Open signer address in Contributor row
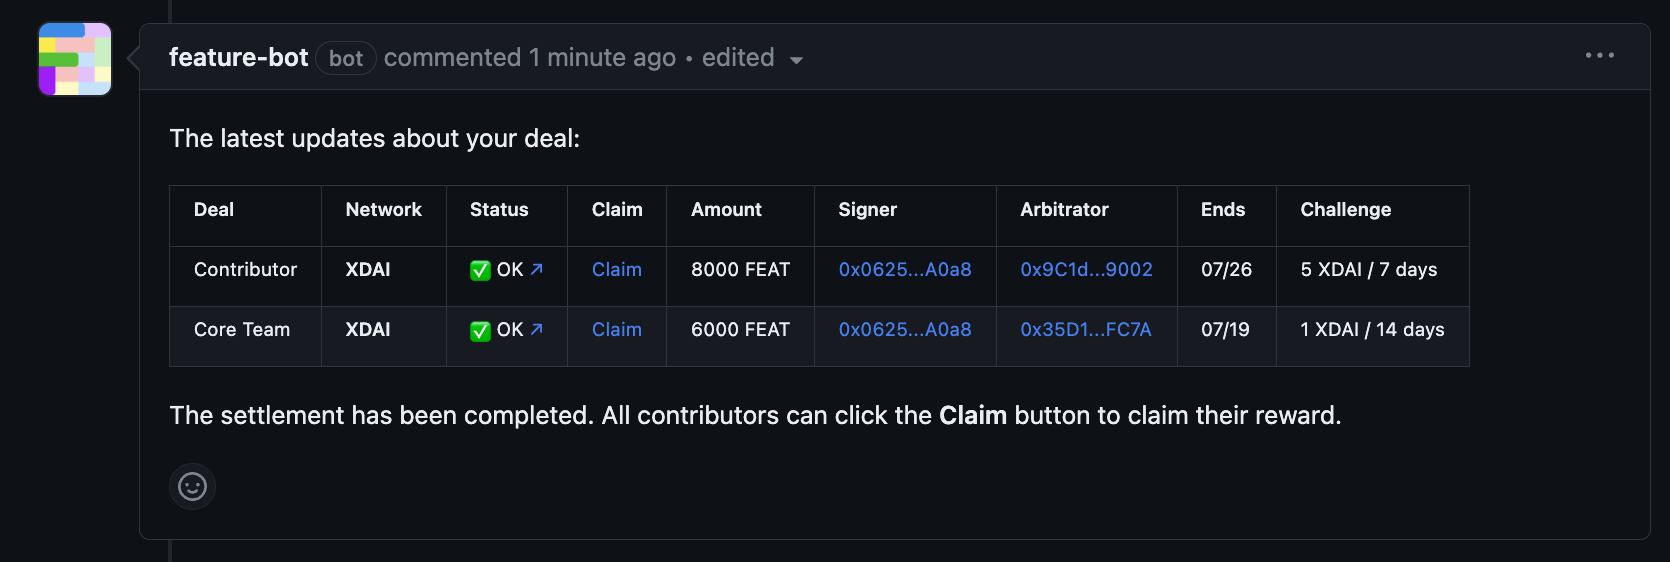 904,270
